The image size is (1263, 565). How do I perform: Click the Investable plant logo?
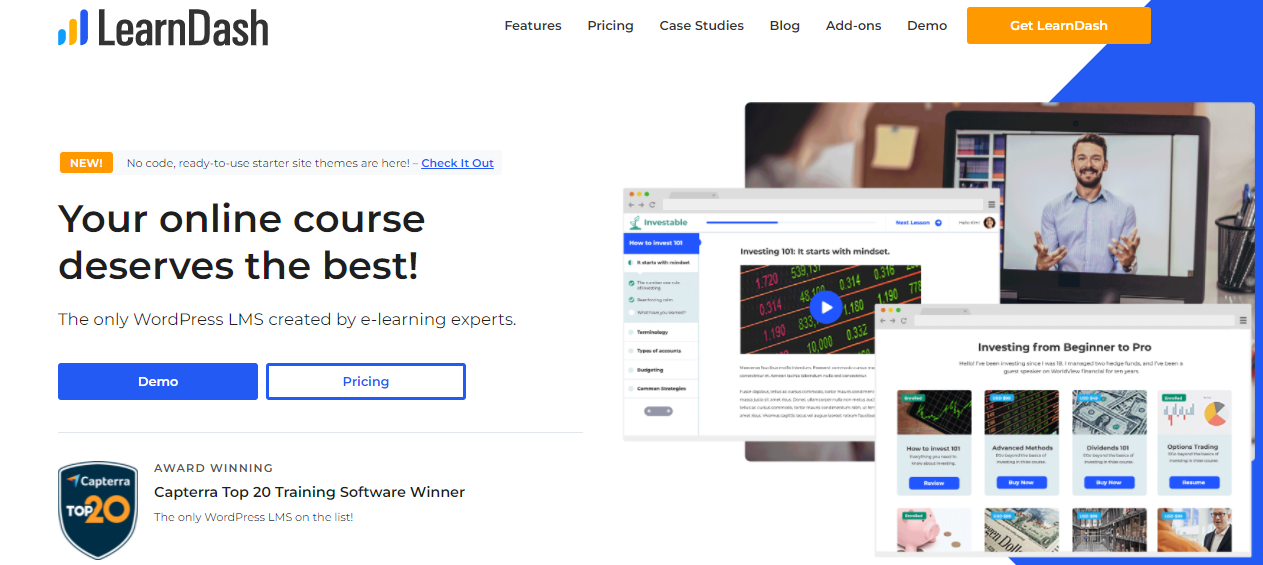click(x=634, y=222)
